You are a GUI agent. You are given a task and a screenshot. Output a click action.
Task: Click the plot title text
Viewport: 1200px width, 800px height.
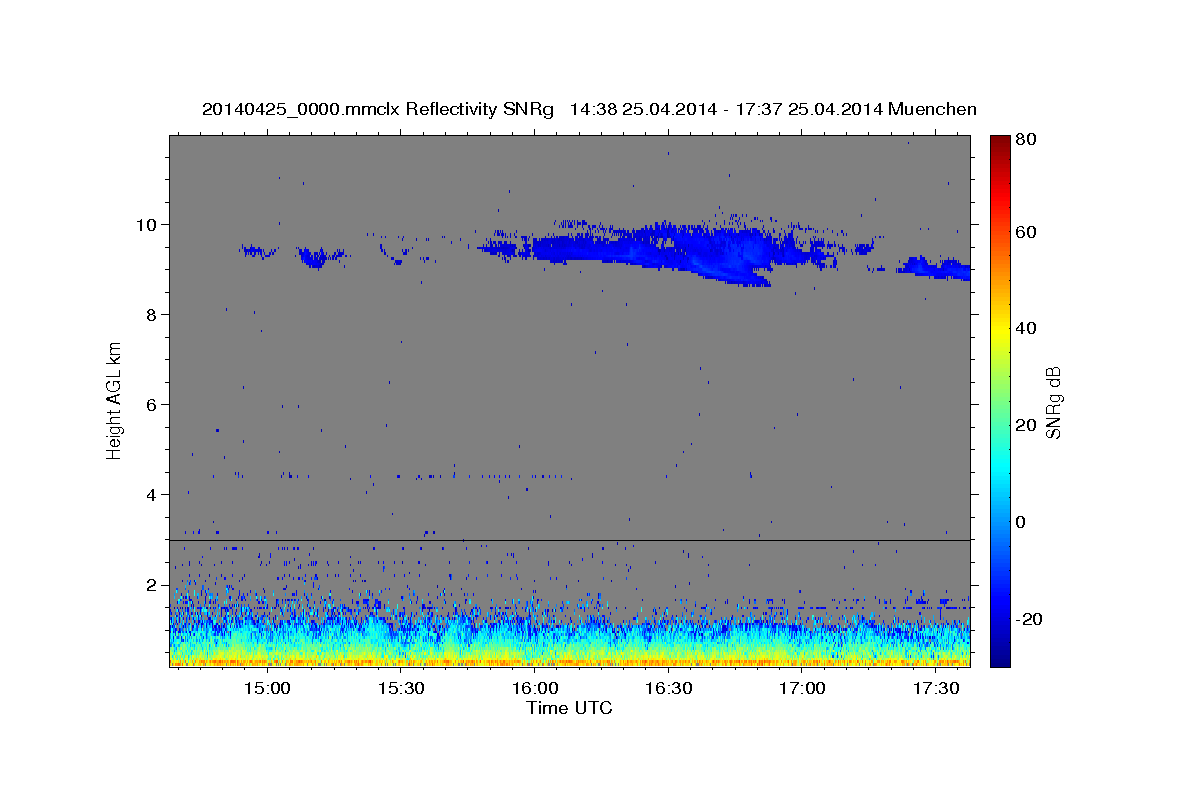(x=589, y=109)
